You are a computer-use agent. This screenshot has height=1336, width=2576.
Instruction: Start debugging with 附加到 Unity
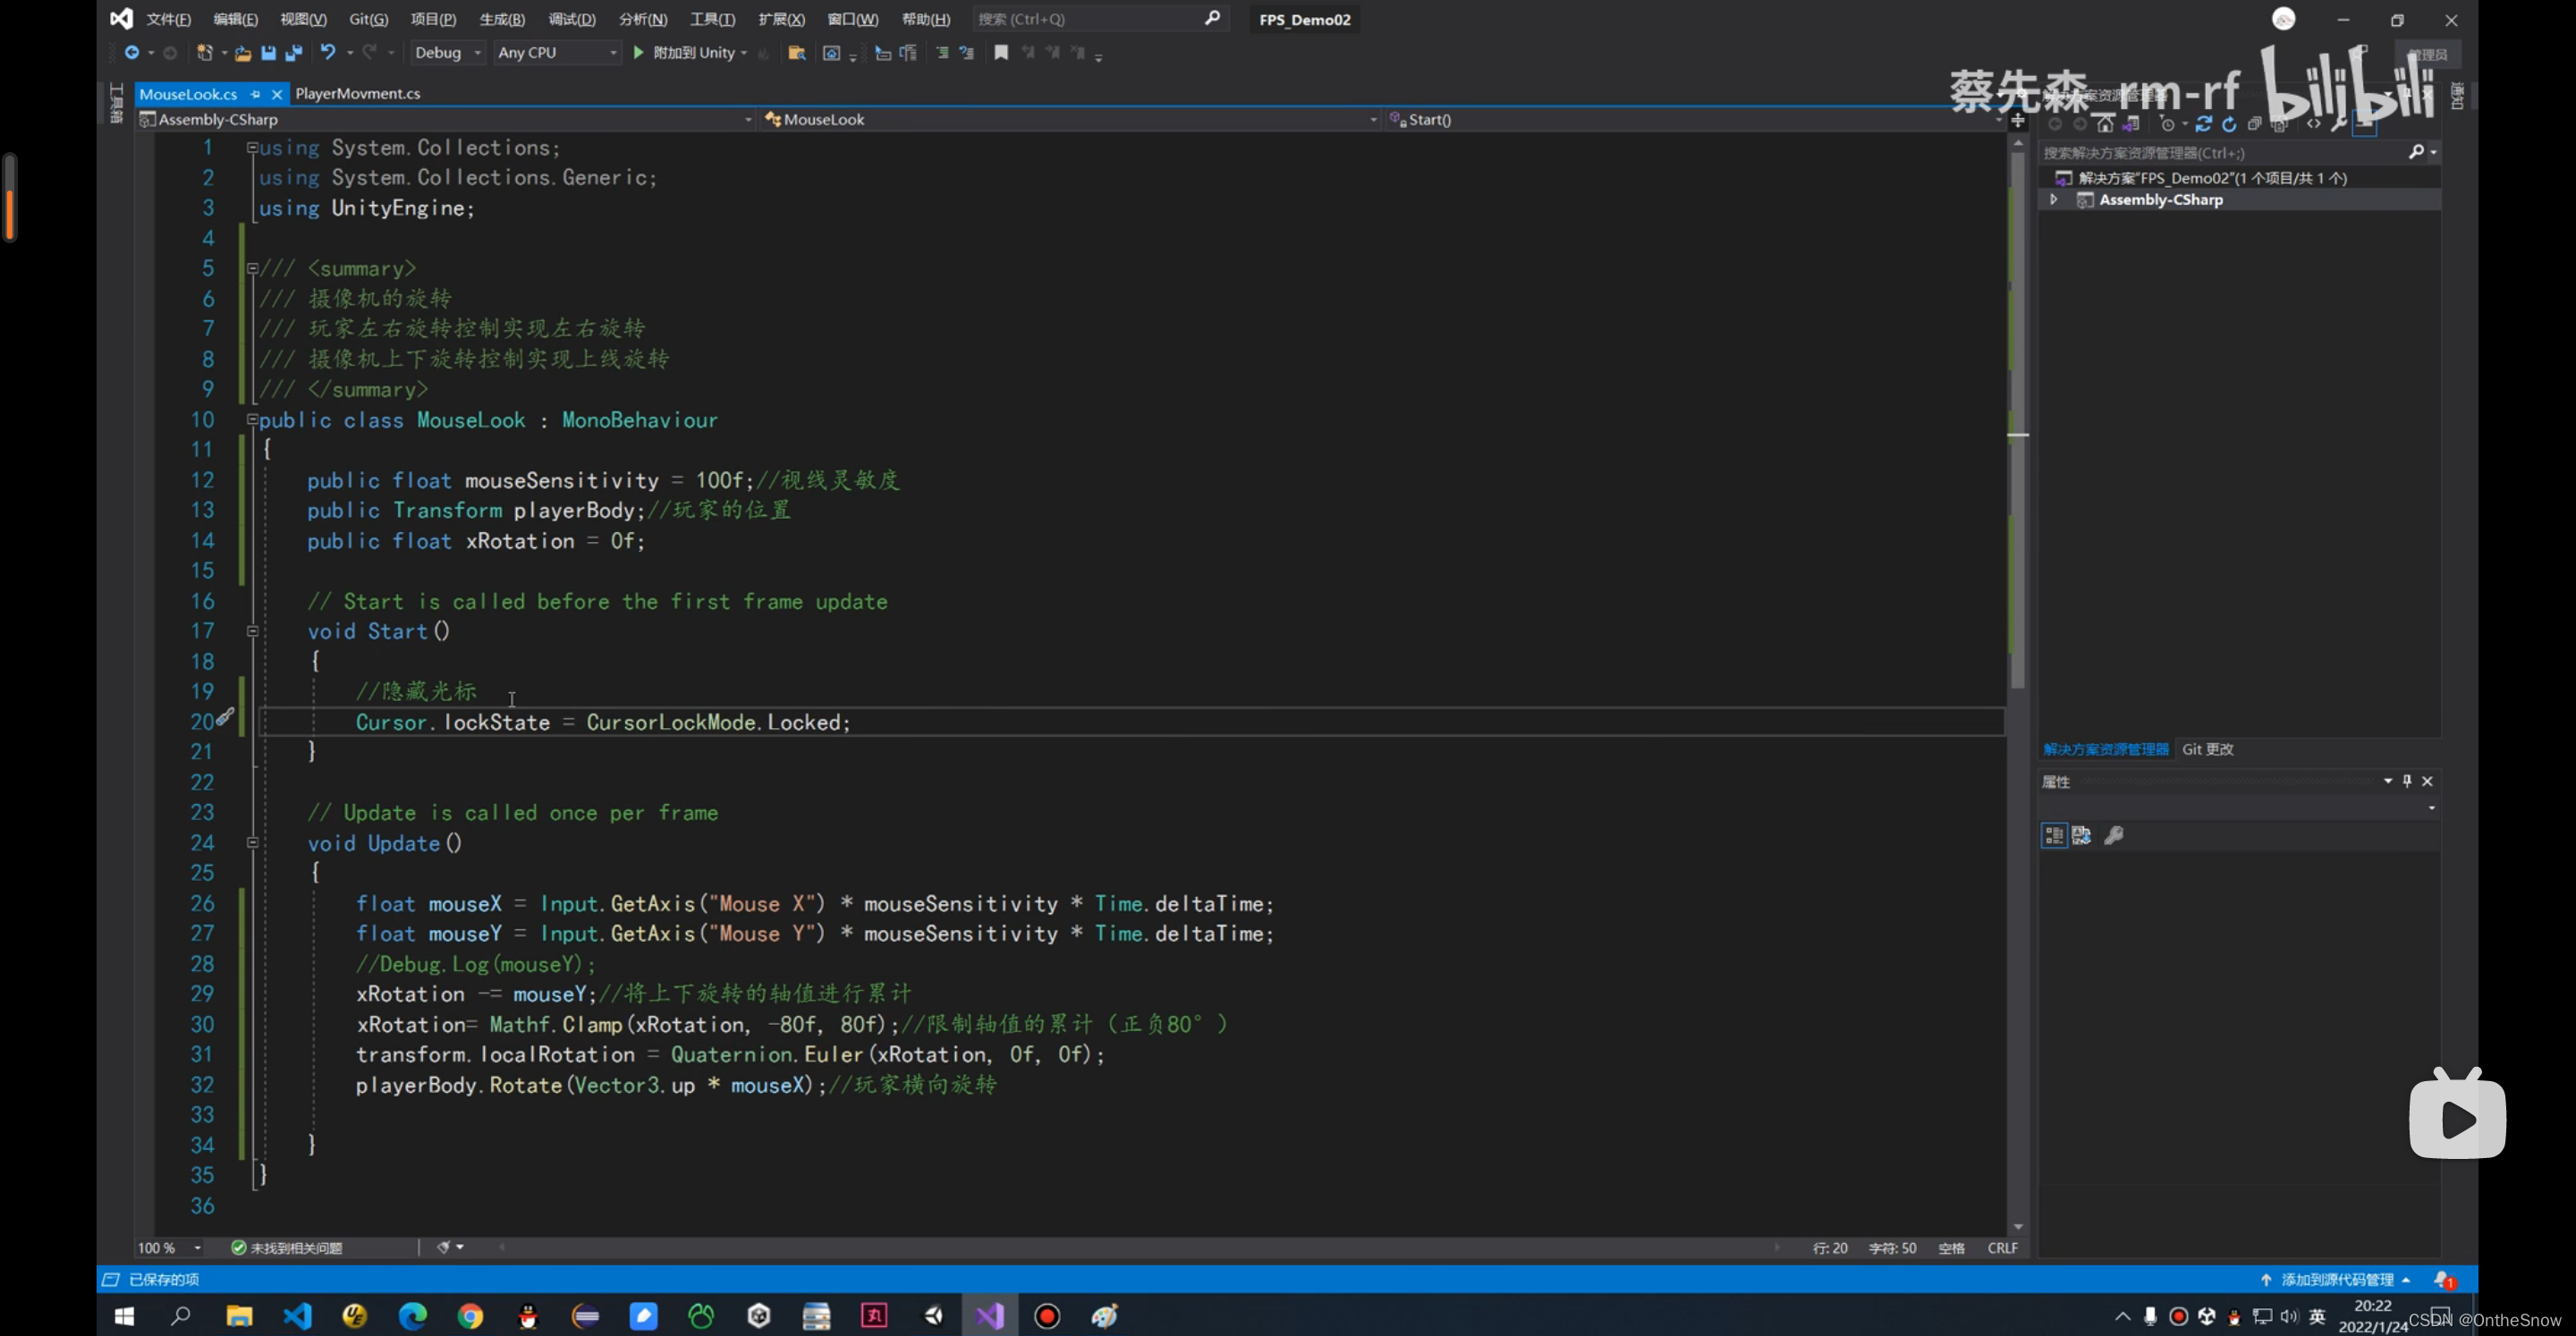690,53
